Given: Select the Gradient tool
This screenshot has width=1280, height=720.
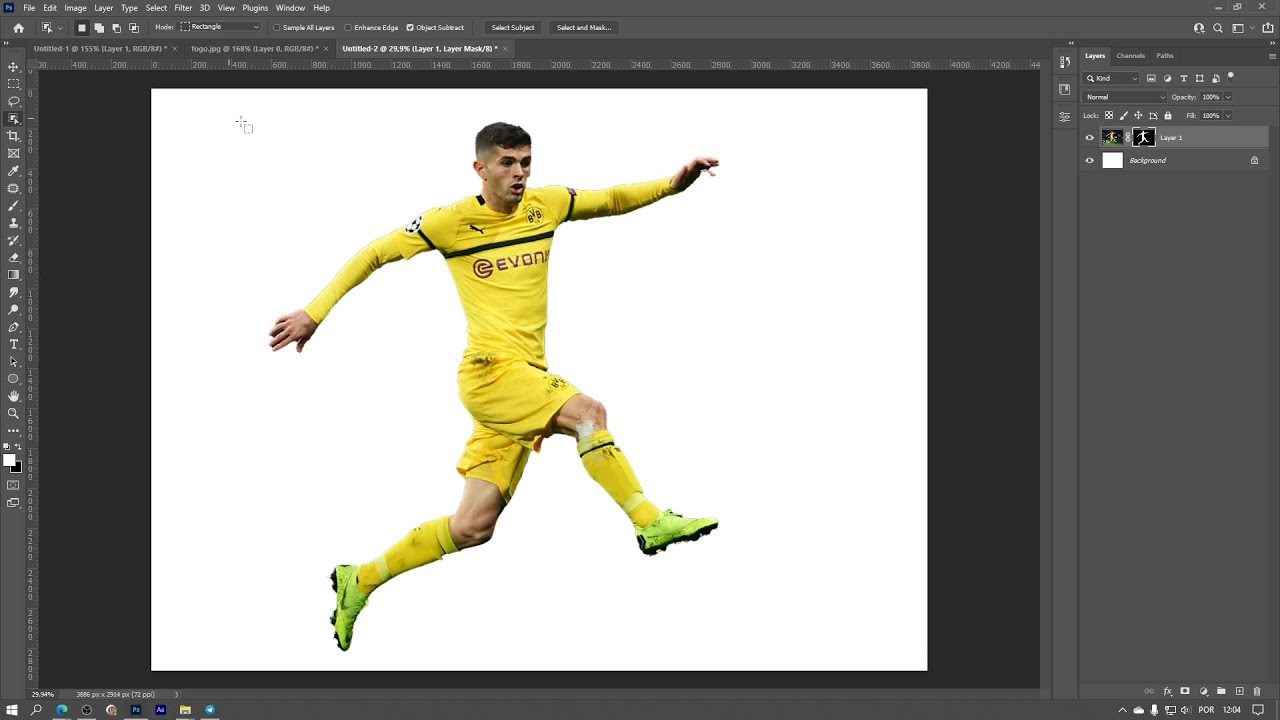Looking at the screenshot, I should click(x=13, y=275).
